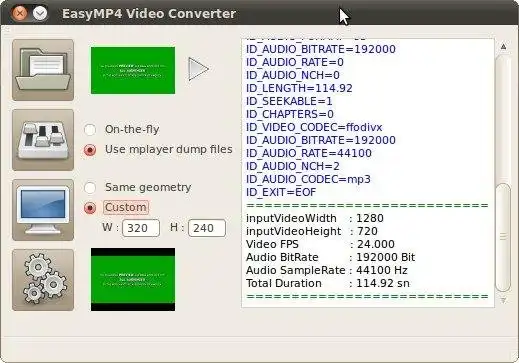Click the ID_AUDIO_RATE=0 line
Image resolution: width=519 pixels, height=363 pixels.
[295, 62]
